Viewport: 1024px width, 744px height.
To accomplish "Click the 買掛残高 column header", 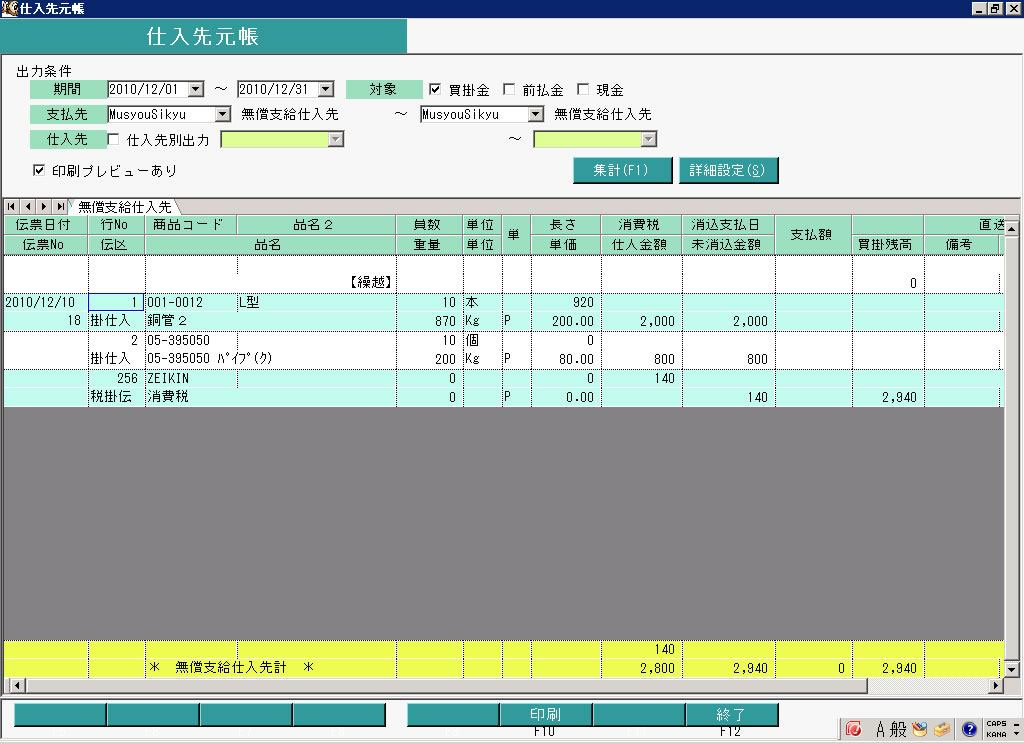I will (x=887, y=244).
